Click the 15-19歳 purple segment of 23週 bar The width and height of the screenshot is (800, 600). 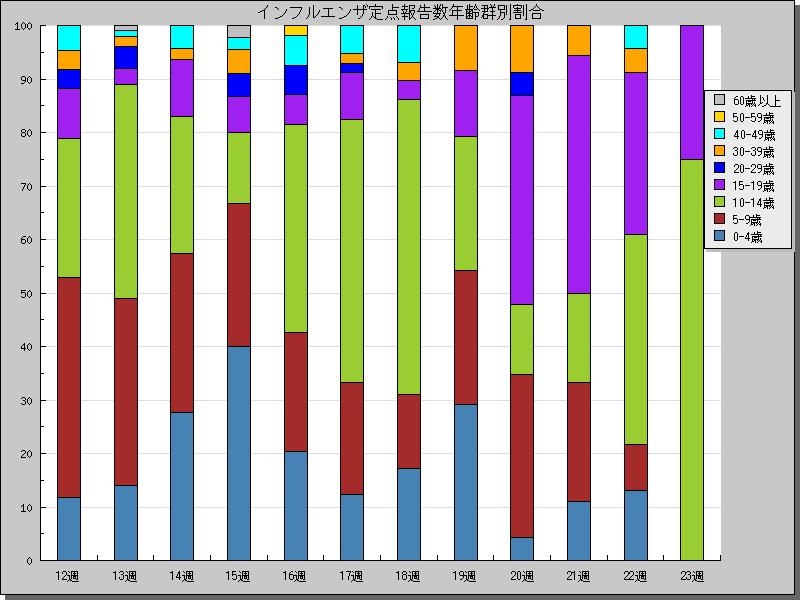(692, 92)
